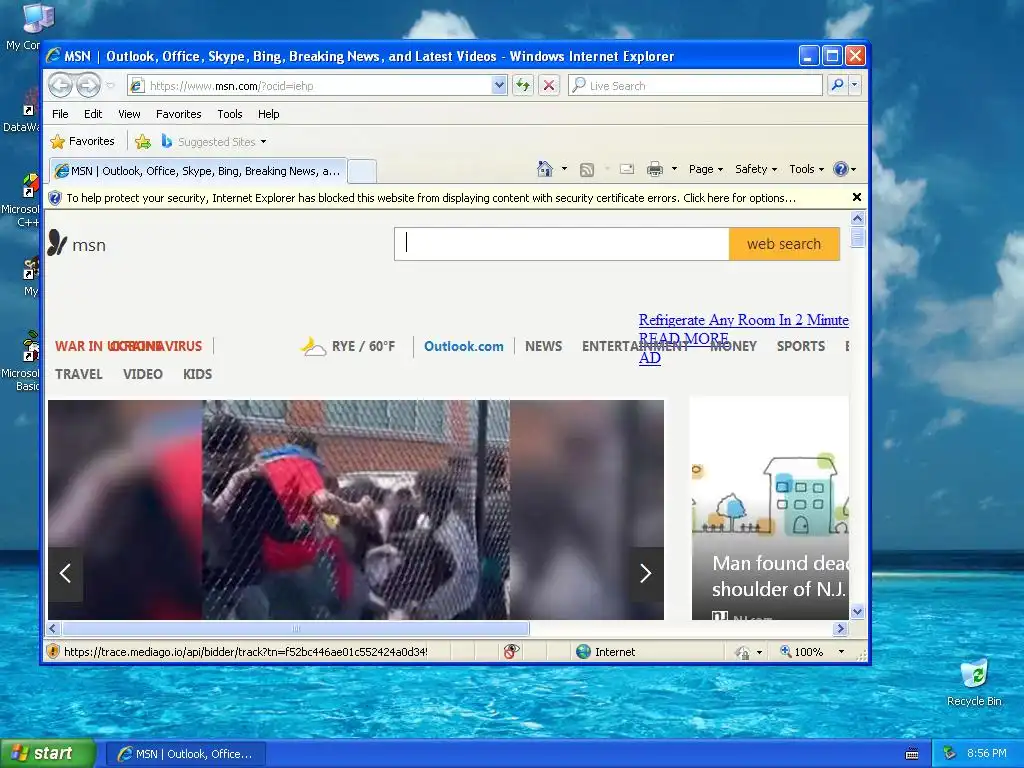Screen dimensions: 1024x768
Task: Open the Help menu
Action: 268,114
